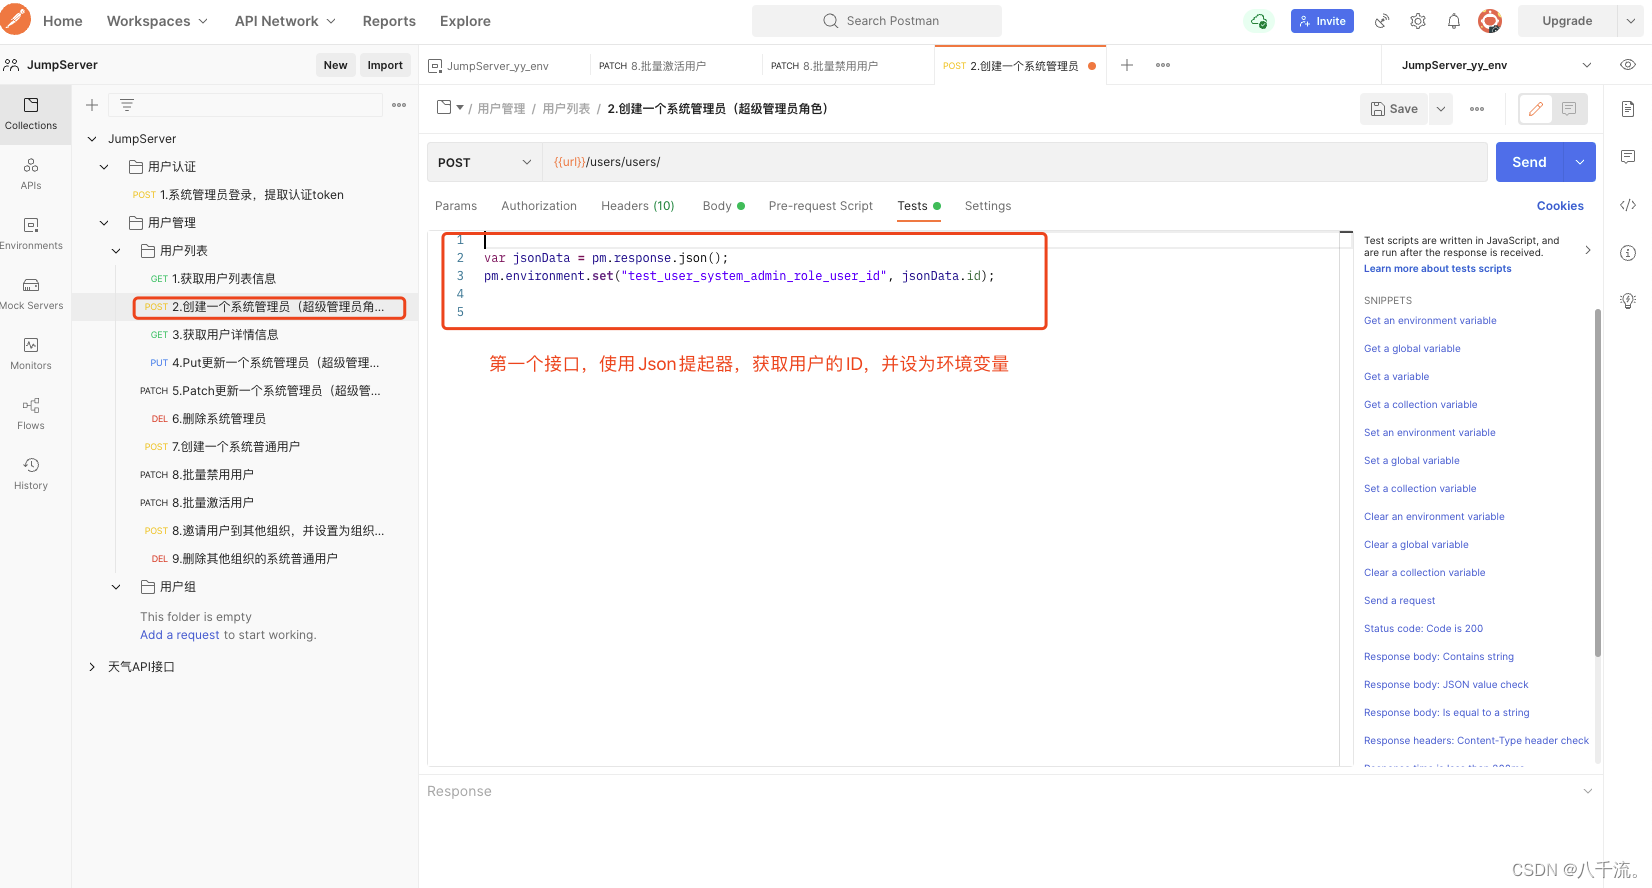Switch to the Params tab
This screenshot has height=888, width=1652.
pos(456,206)
